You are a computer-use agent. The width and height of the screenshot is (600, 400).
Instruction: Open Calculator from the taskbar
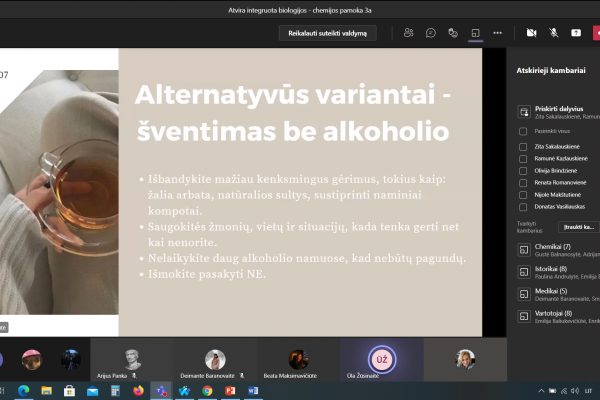115,391
